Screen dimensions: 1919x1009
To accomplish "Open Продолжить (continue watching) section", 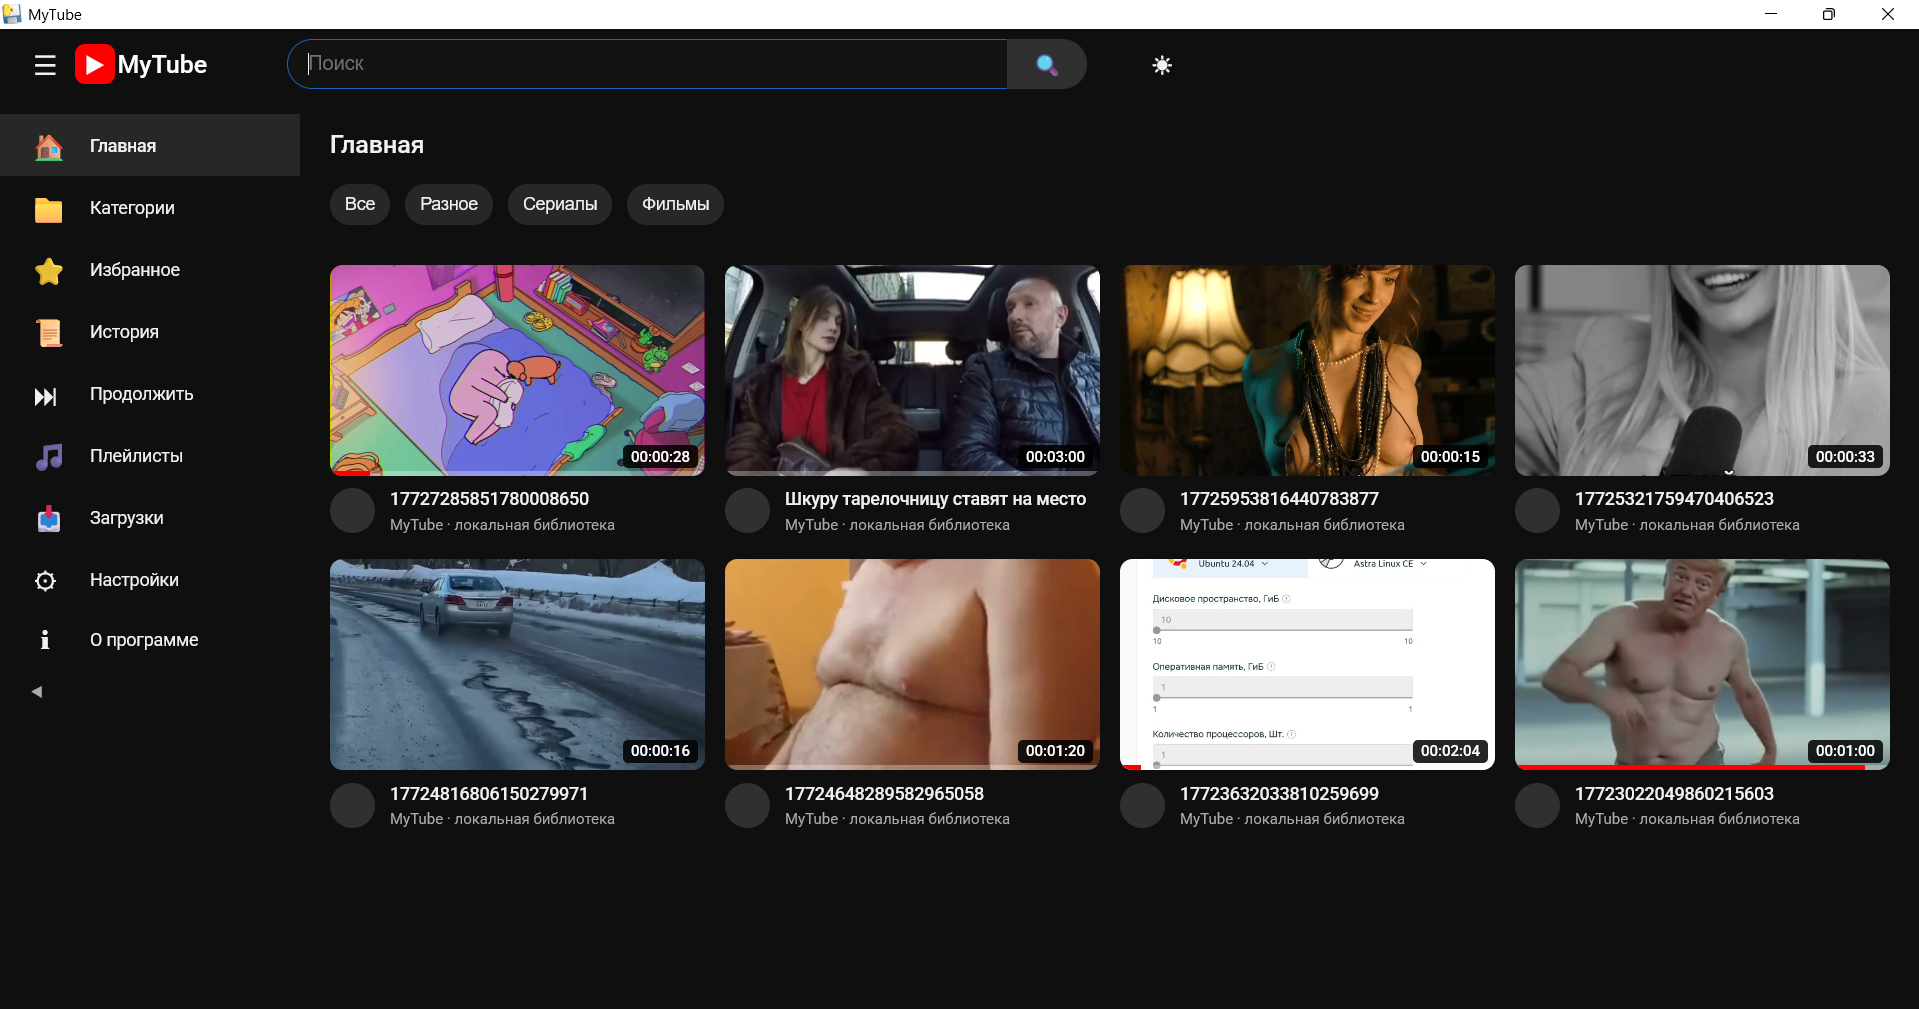I will (141, 394).
